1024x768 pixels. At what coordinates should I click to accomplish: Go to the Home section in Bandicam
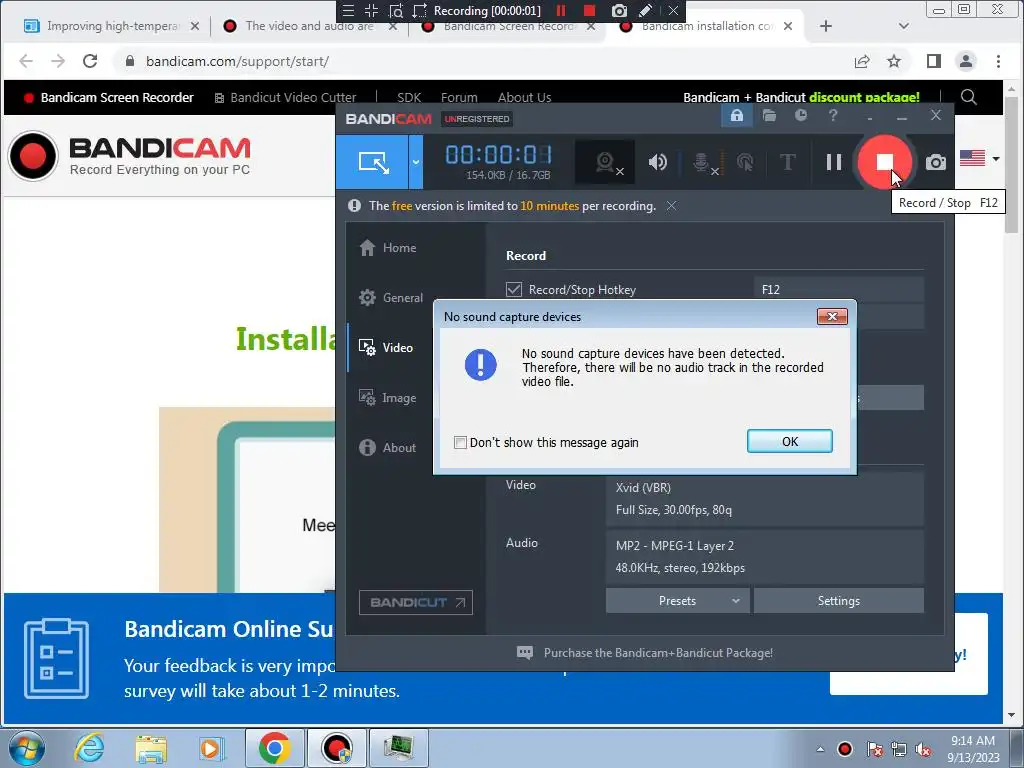point(388,248)
